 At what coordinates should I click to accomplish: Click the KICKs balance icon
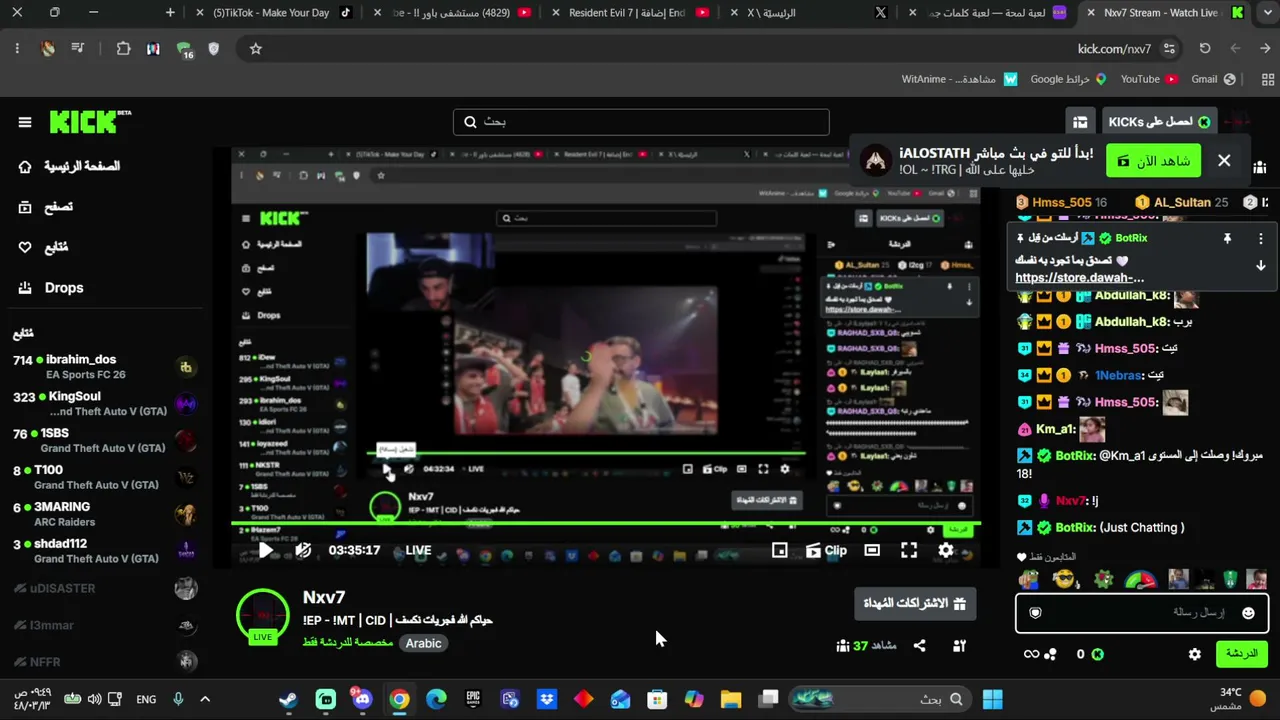point(1097,654)
